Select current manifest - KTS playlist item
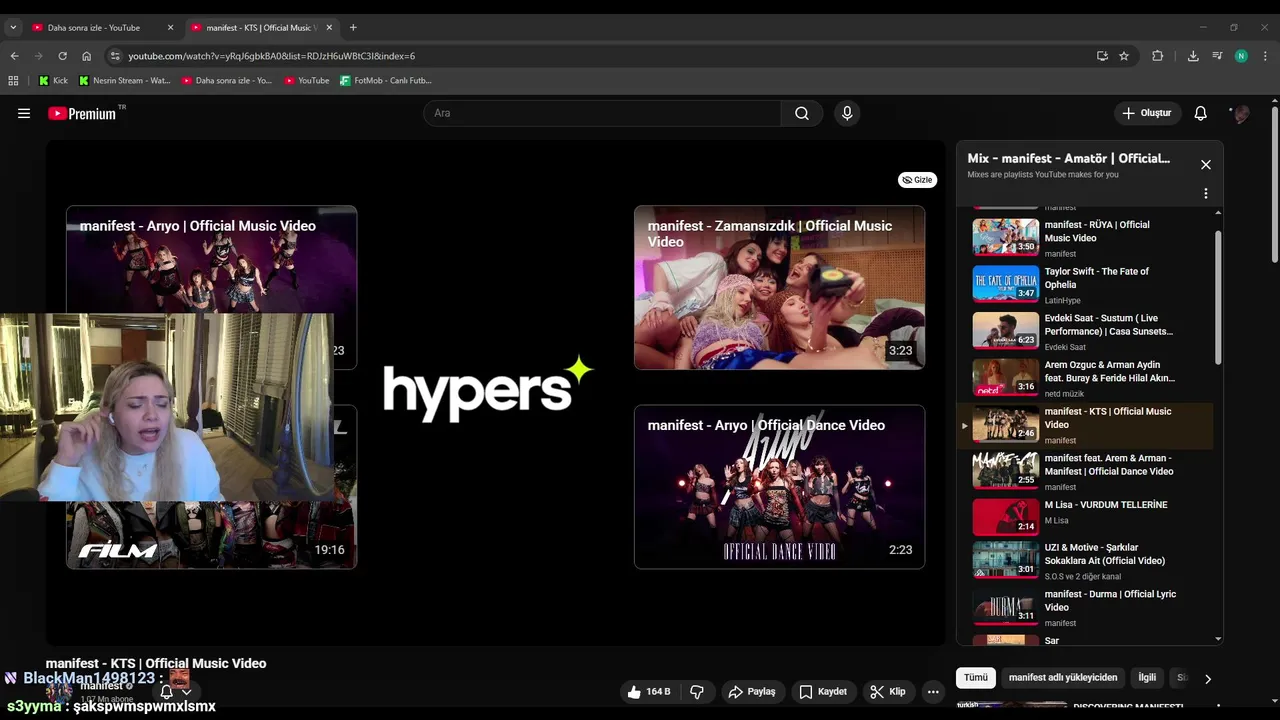The image size is (1280, 720). (1086, 425)
